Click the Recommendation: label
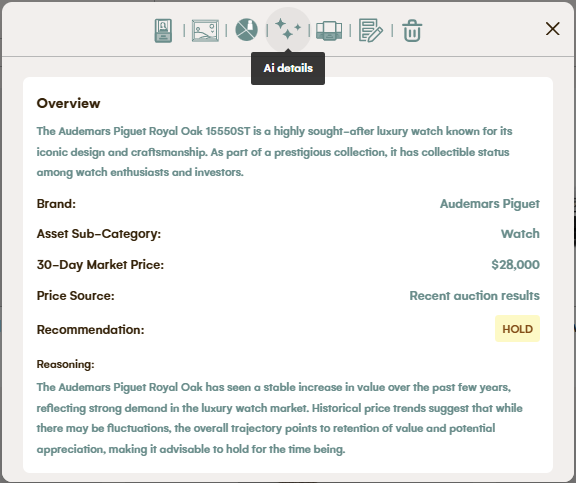This screenshot has width=576, height=483. pyautogui.click(x=90, y=329)
